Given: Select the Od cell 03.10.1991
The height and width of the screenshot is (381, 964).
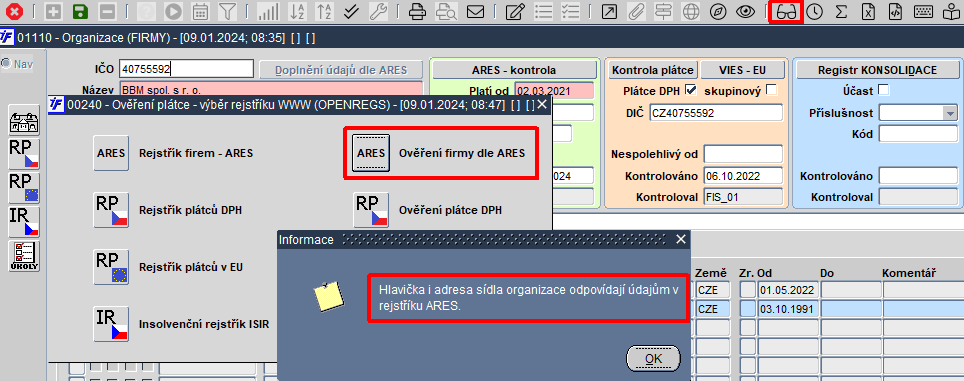Looking at the screenshot, I should pos(788,309).
